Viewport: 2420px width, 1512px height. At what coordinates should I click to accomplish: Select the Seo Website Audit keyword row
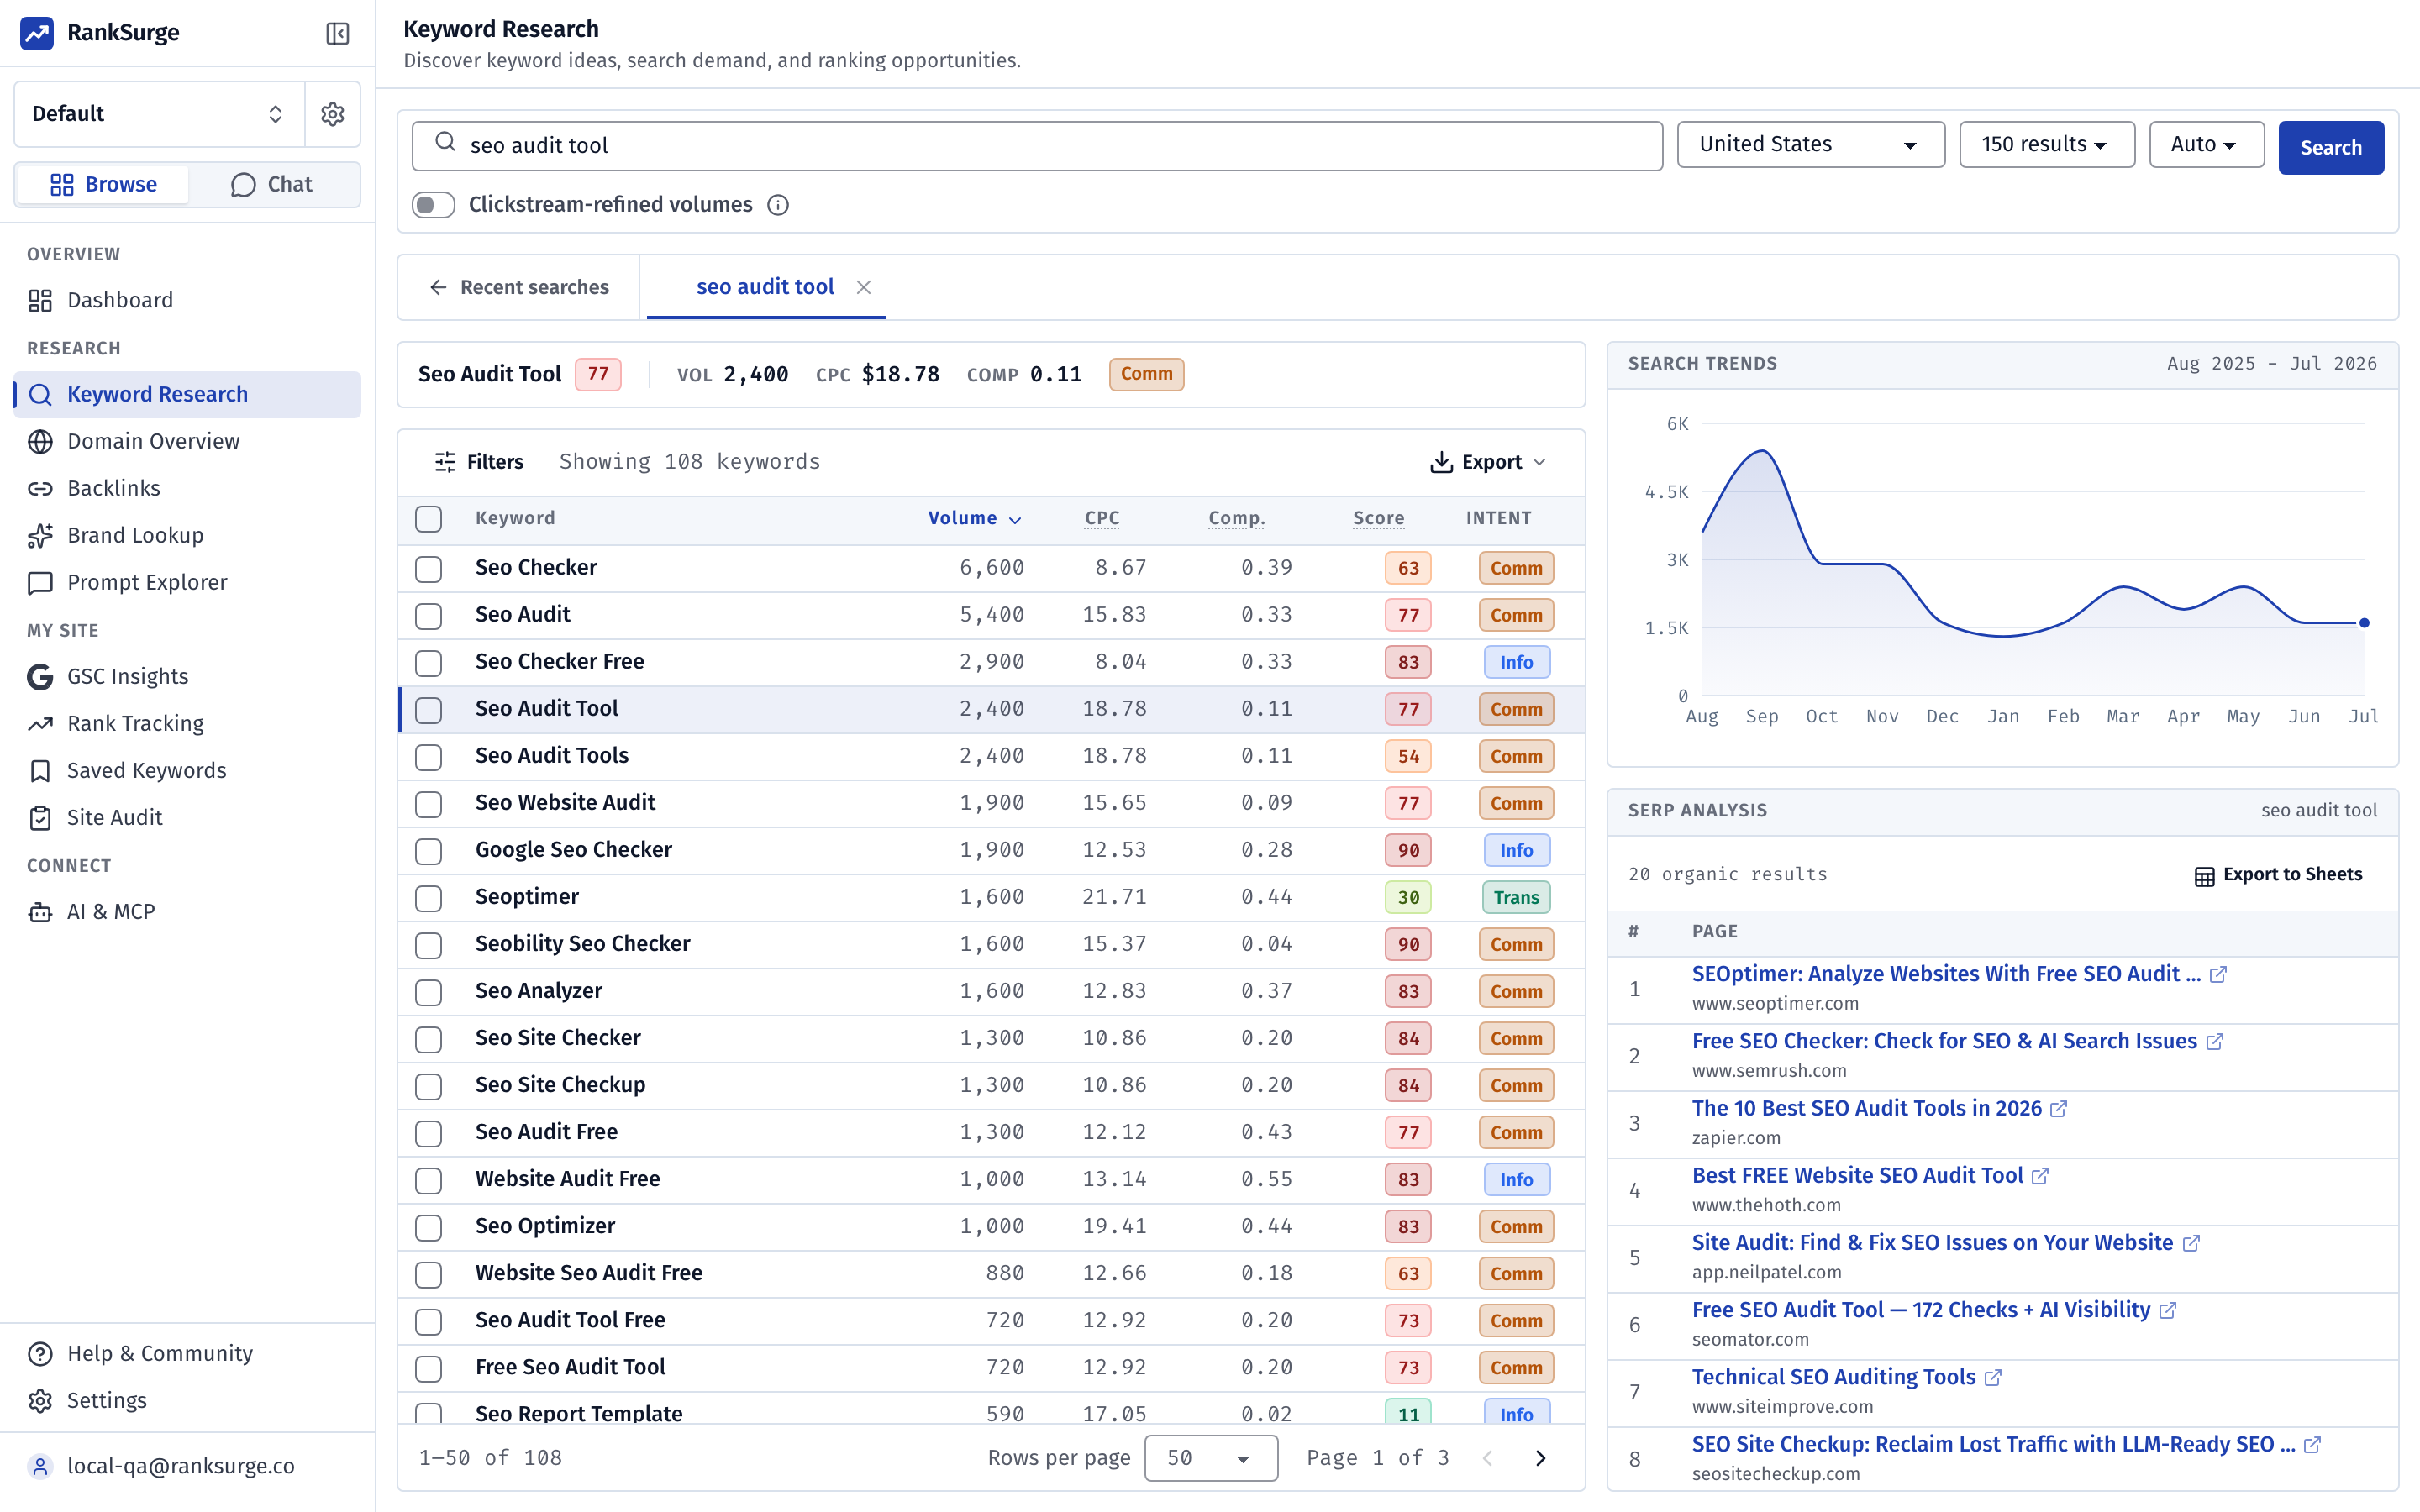(x=991, y=803)
